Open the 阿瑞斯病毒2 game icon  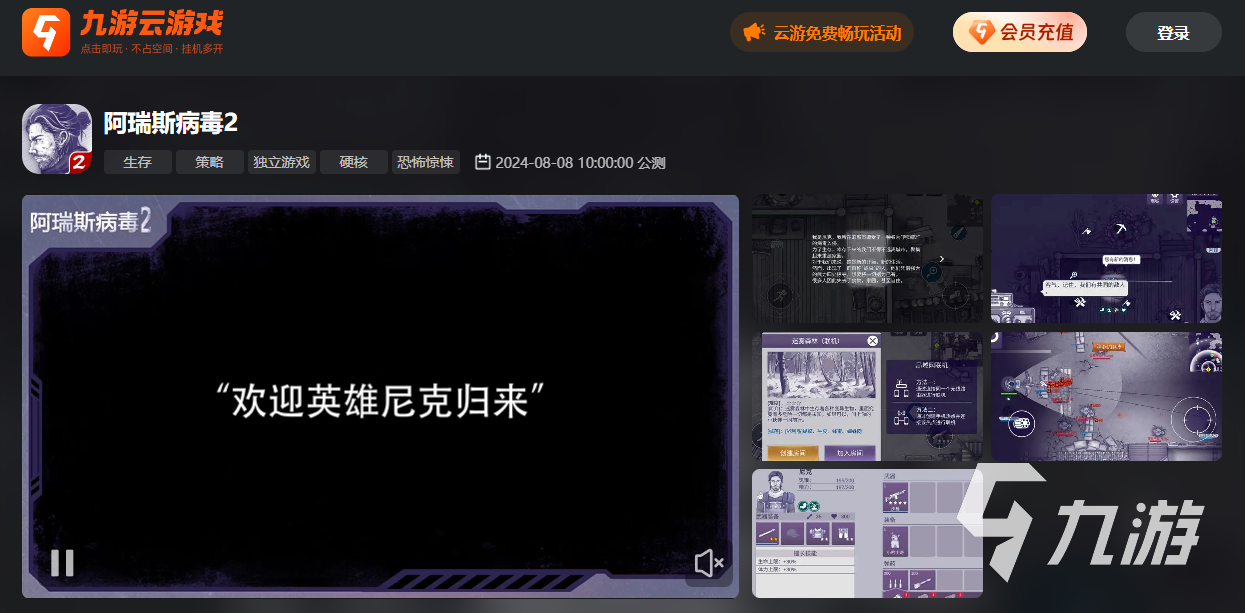pos(57,139)
